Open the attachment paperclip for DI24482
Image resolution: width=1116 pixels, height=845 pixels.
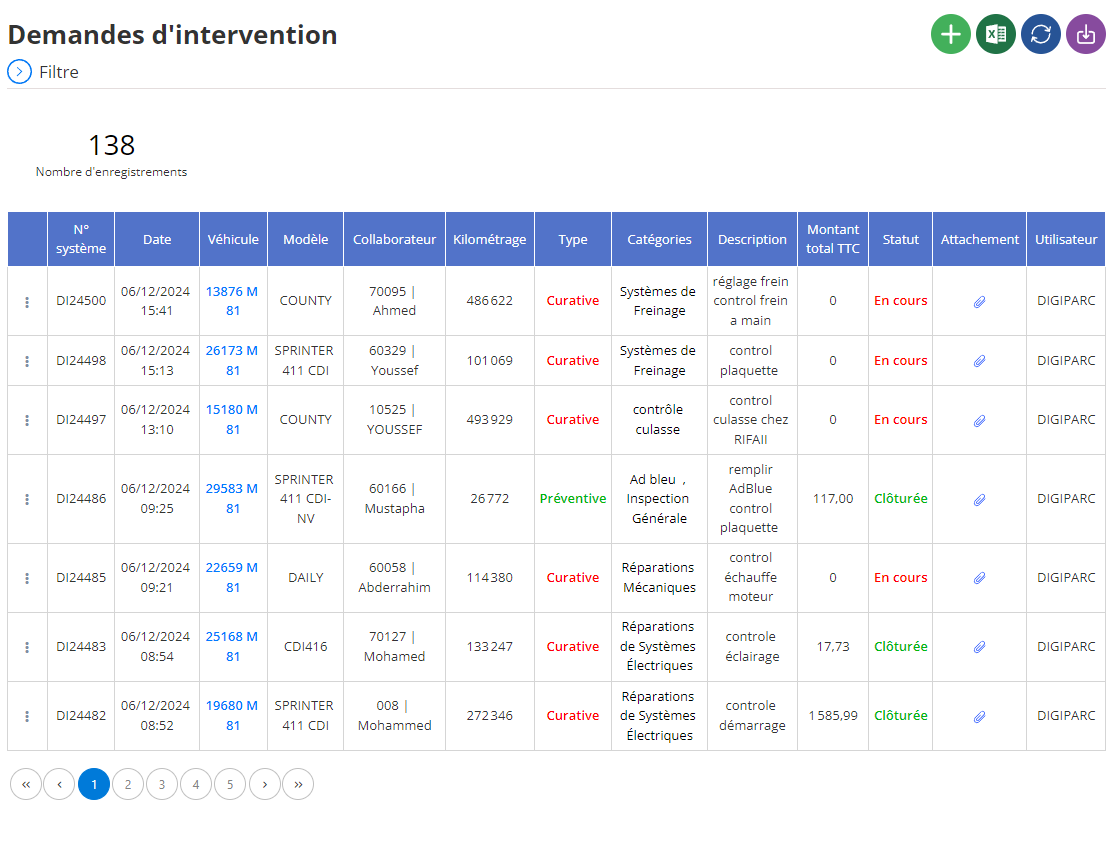[x=979, y=717]
